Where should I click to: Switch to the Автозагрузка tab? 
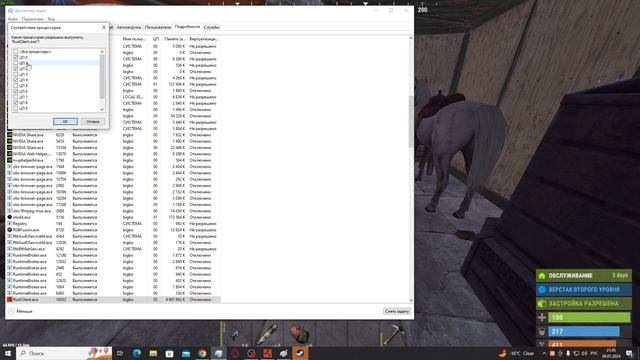tap(129, 27)
